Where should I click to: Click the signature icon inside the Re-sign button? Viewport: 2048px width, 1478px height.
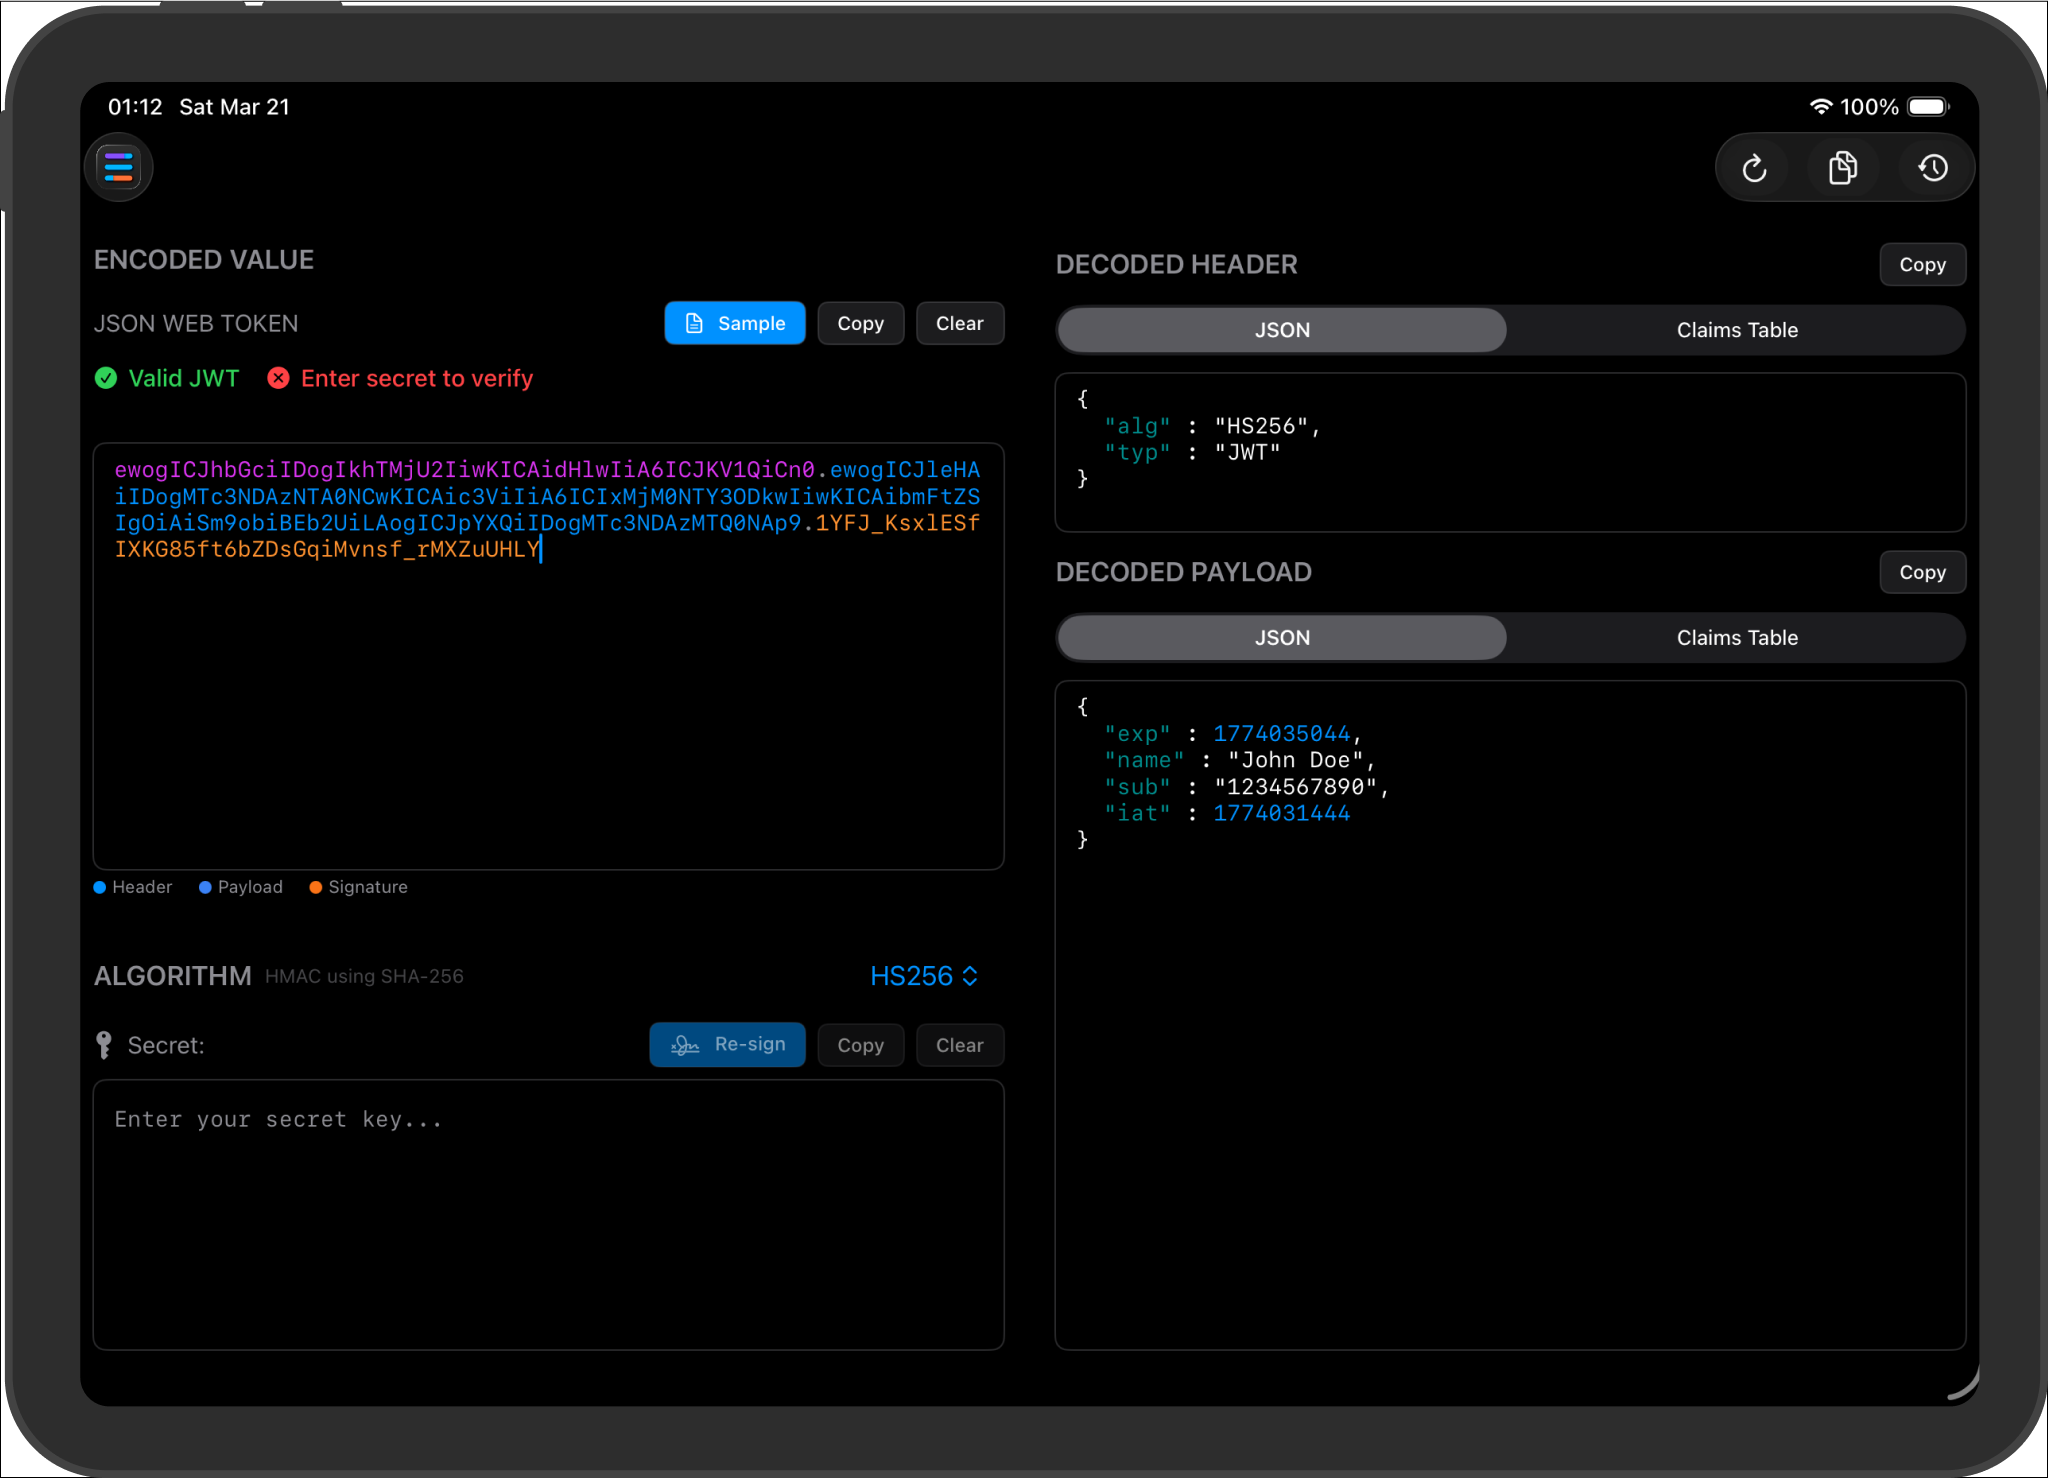tap(684, 1044)
